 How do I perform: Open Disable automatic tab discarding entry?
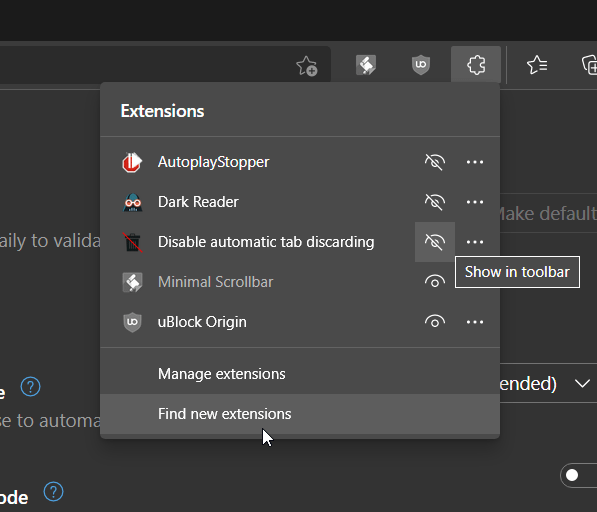click(x=266, y=242)
